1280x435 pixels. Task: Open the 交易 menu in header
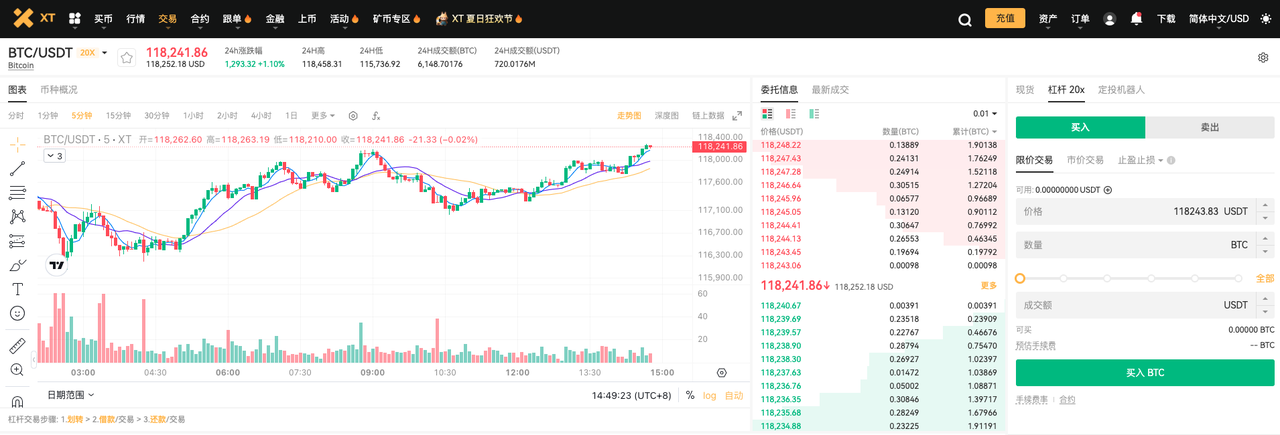167,19
